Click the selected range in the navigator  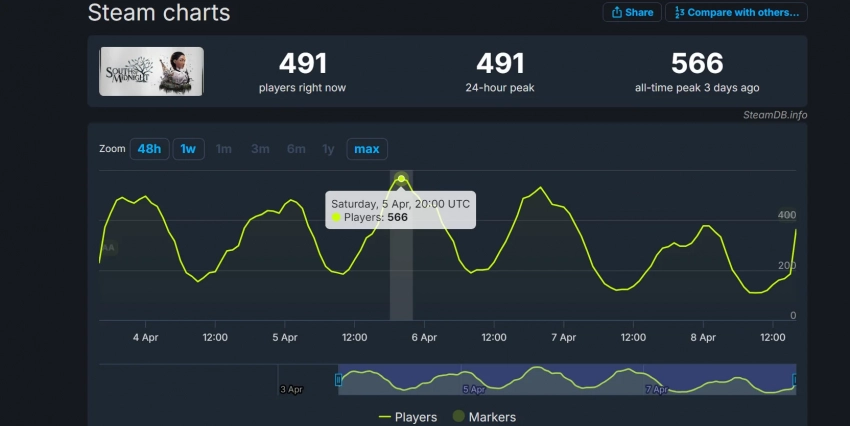click(x=566, y=380)
